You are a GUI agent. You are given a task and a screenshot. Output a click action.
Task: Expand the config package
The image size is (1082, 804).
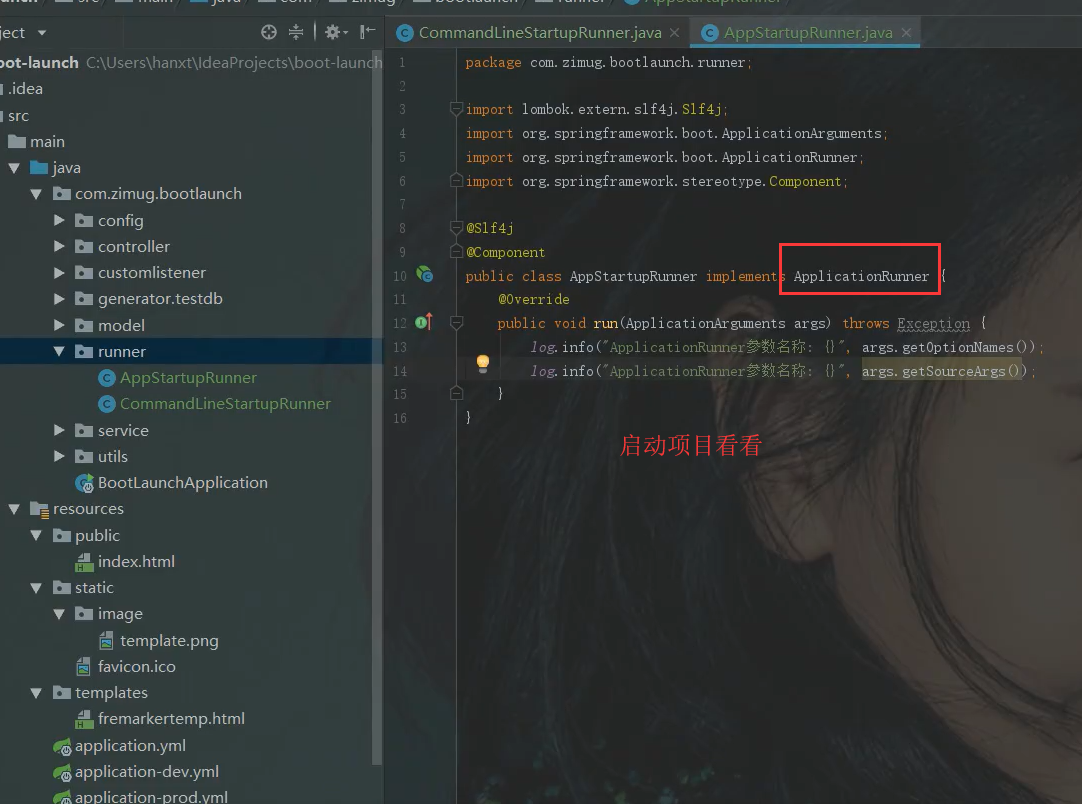[59, 220]
